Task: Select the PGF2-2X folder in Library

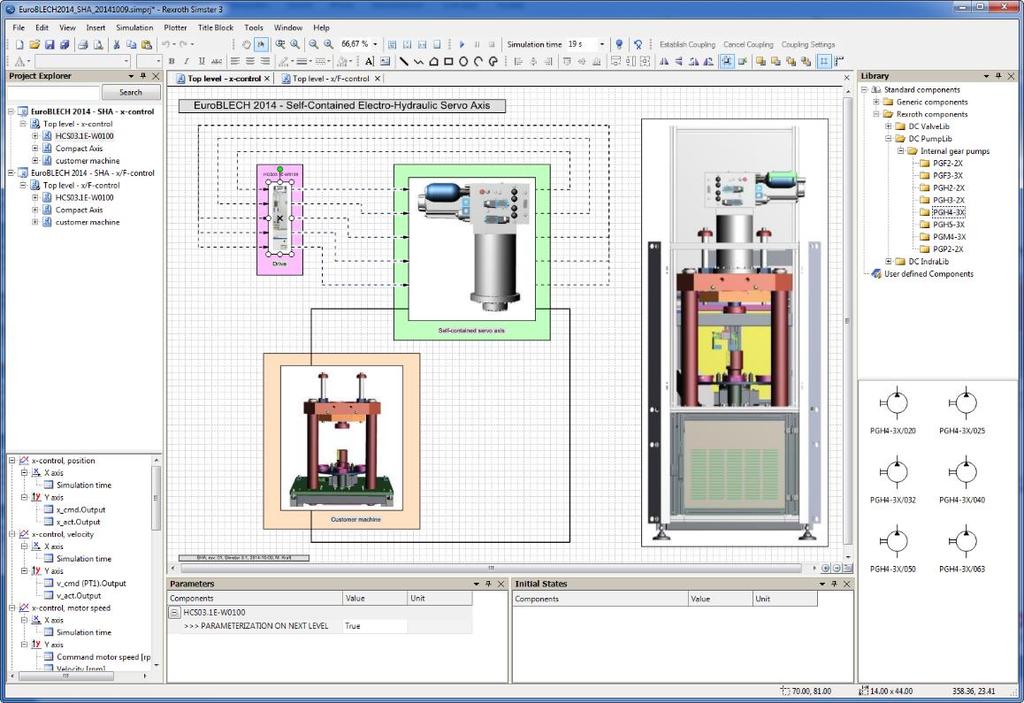Action: click(x=948, y=163)
